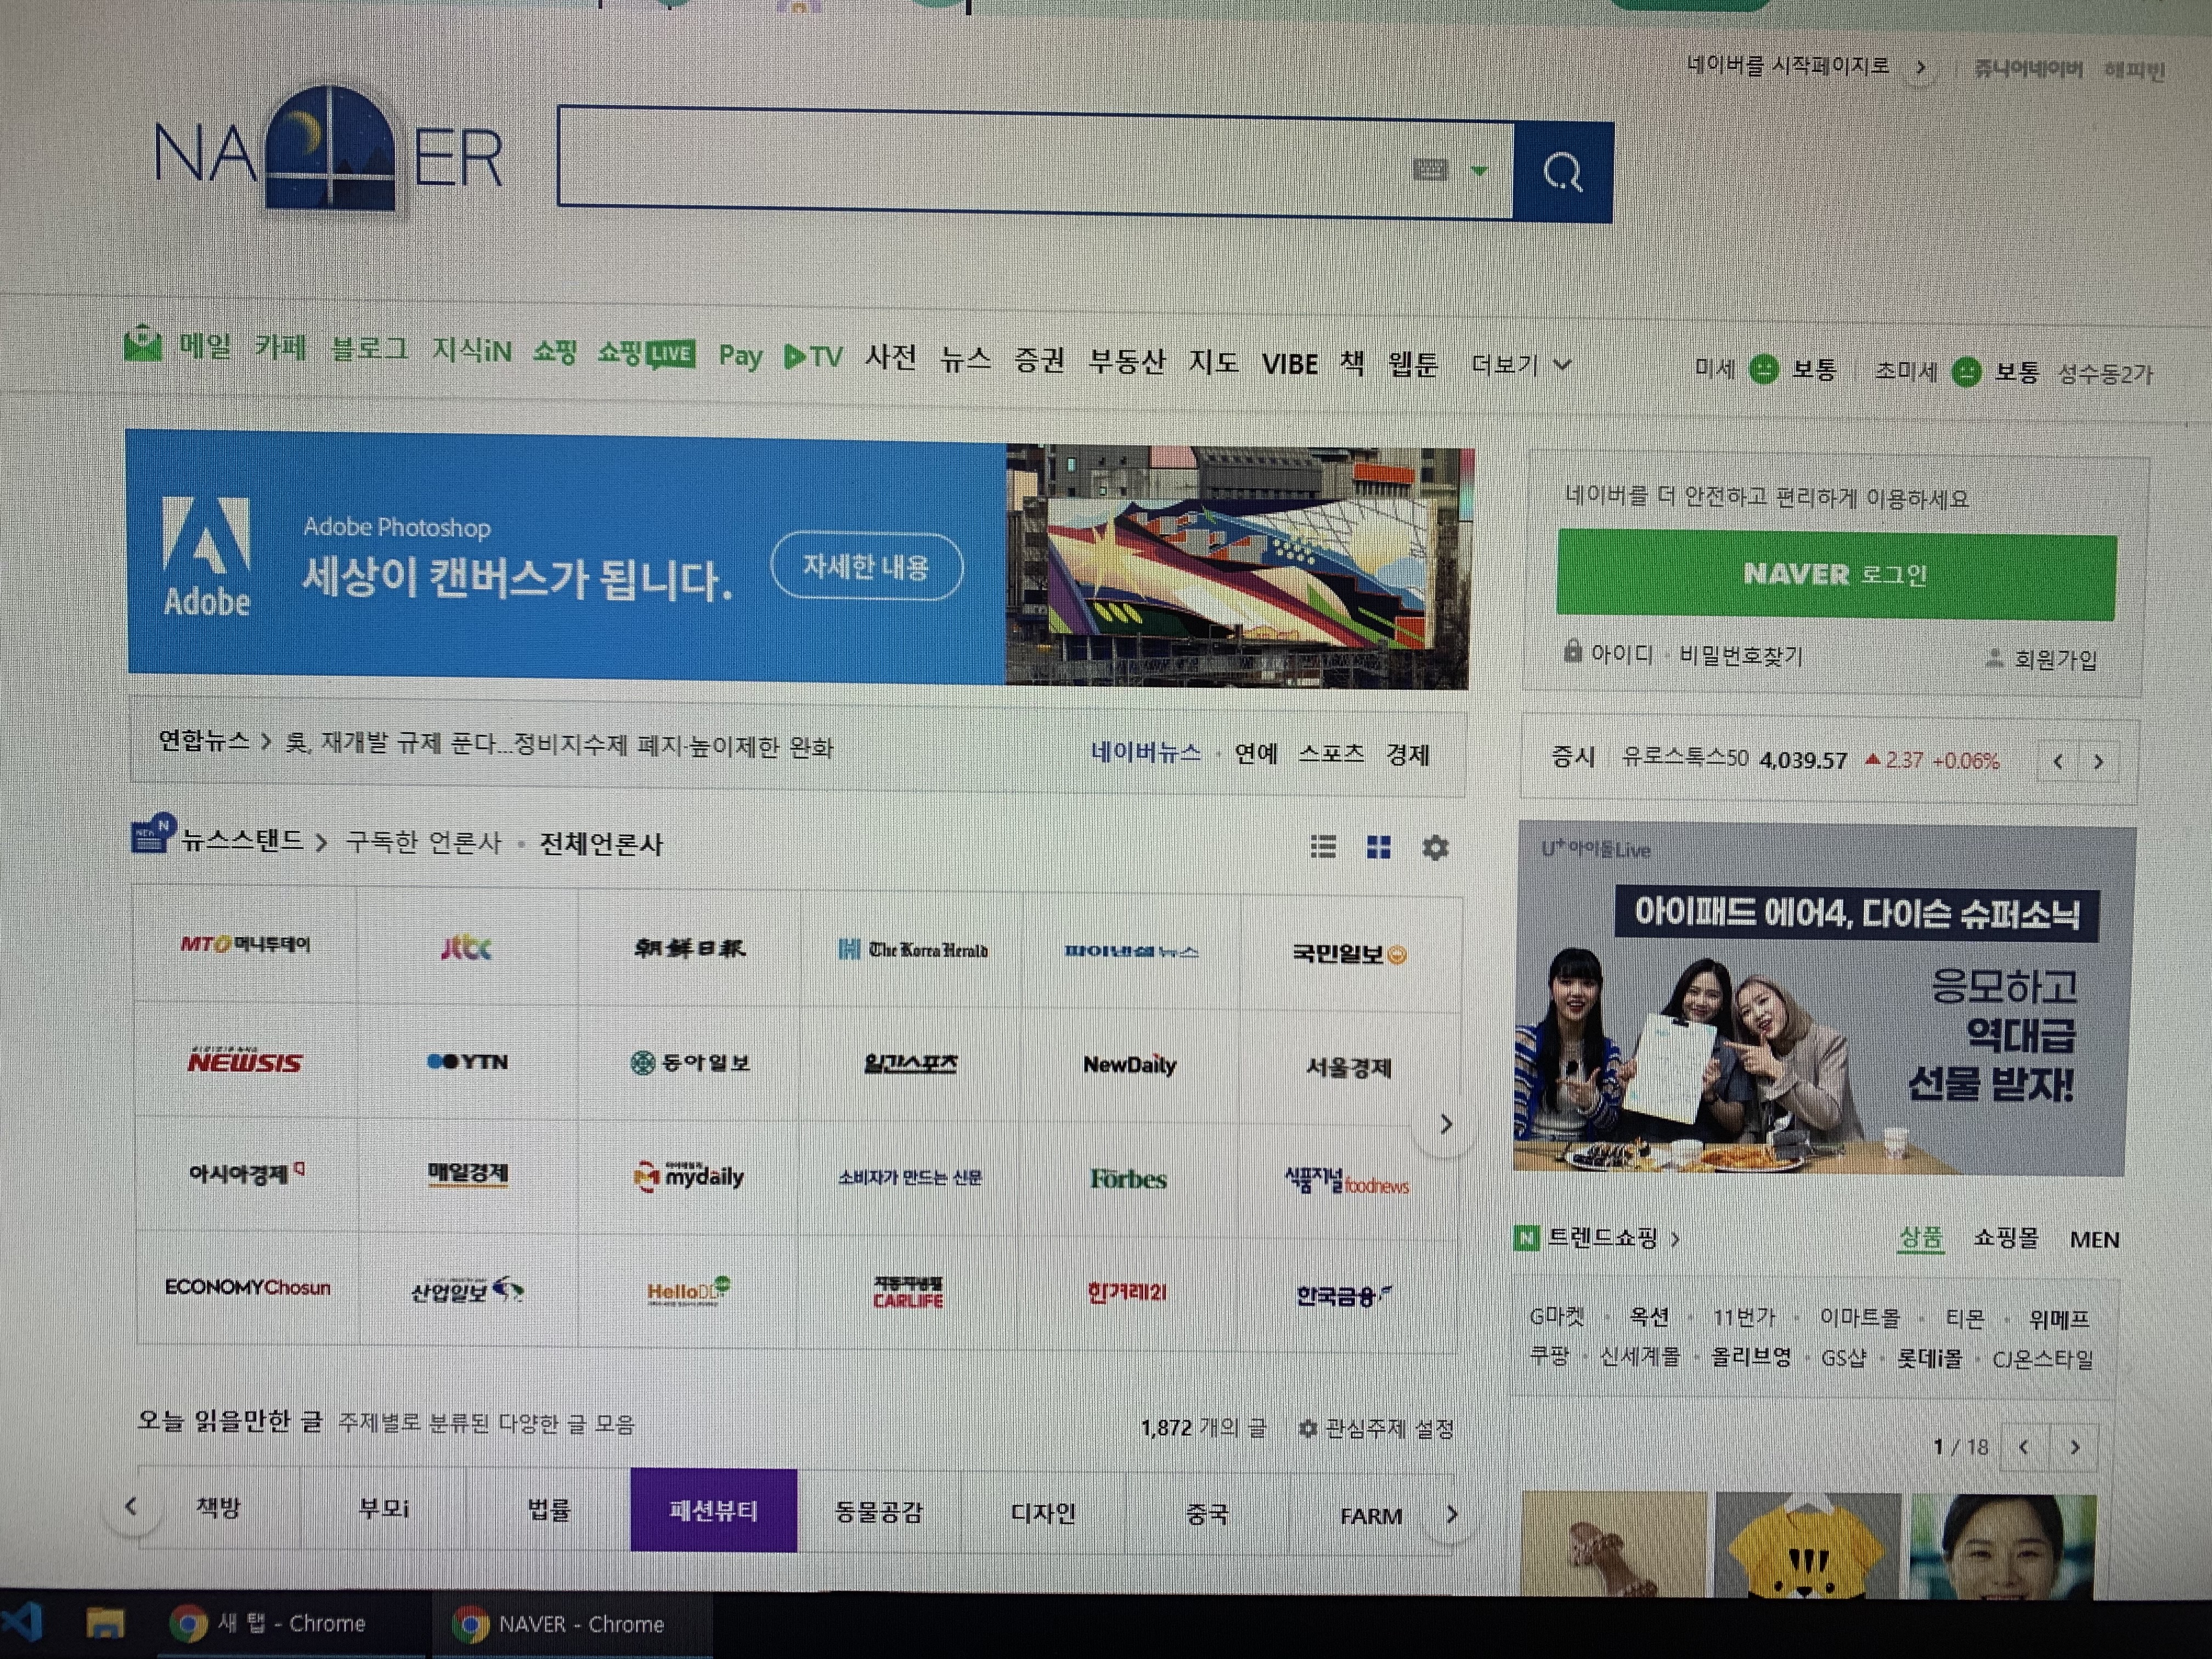Show next page of news outlets
Screen dimensions: 2212x1659
1445,1124
